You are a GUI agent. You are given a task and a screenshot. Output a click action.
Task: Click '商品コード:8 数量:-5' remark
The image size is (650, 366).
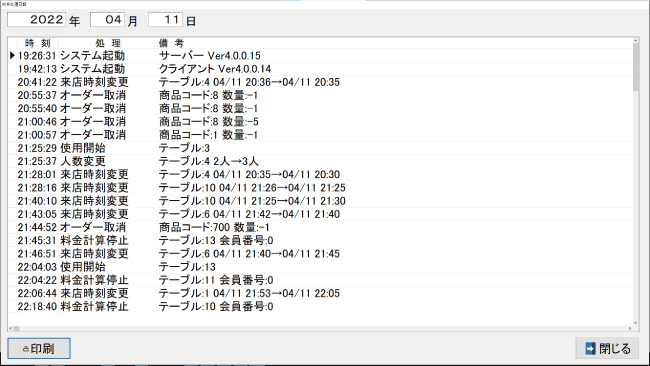(209, 121)
